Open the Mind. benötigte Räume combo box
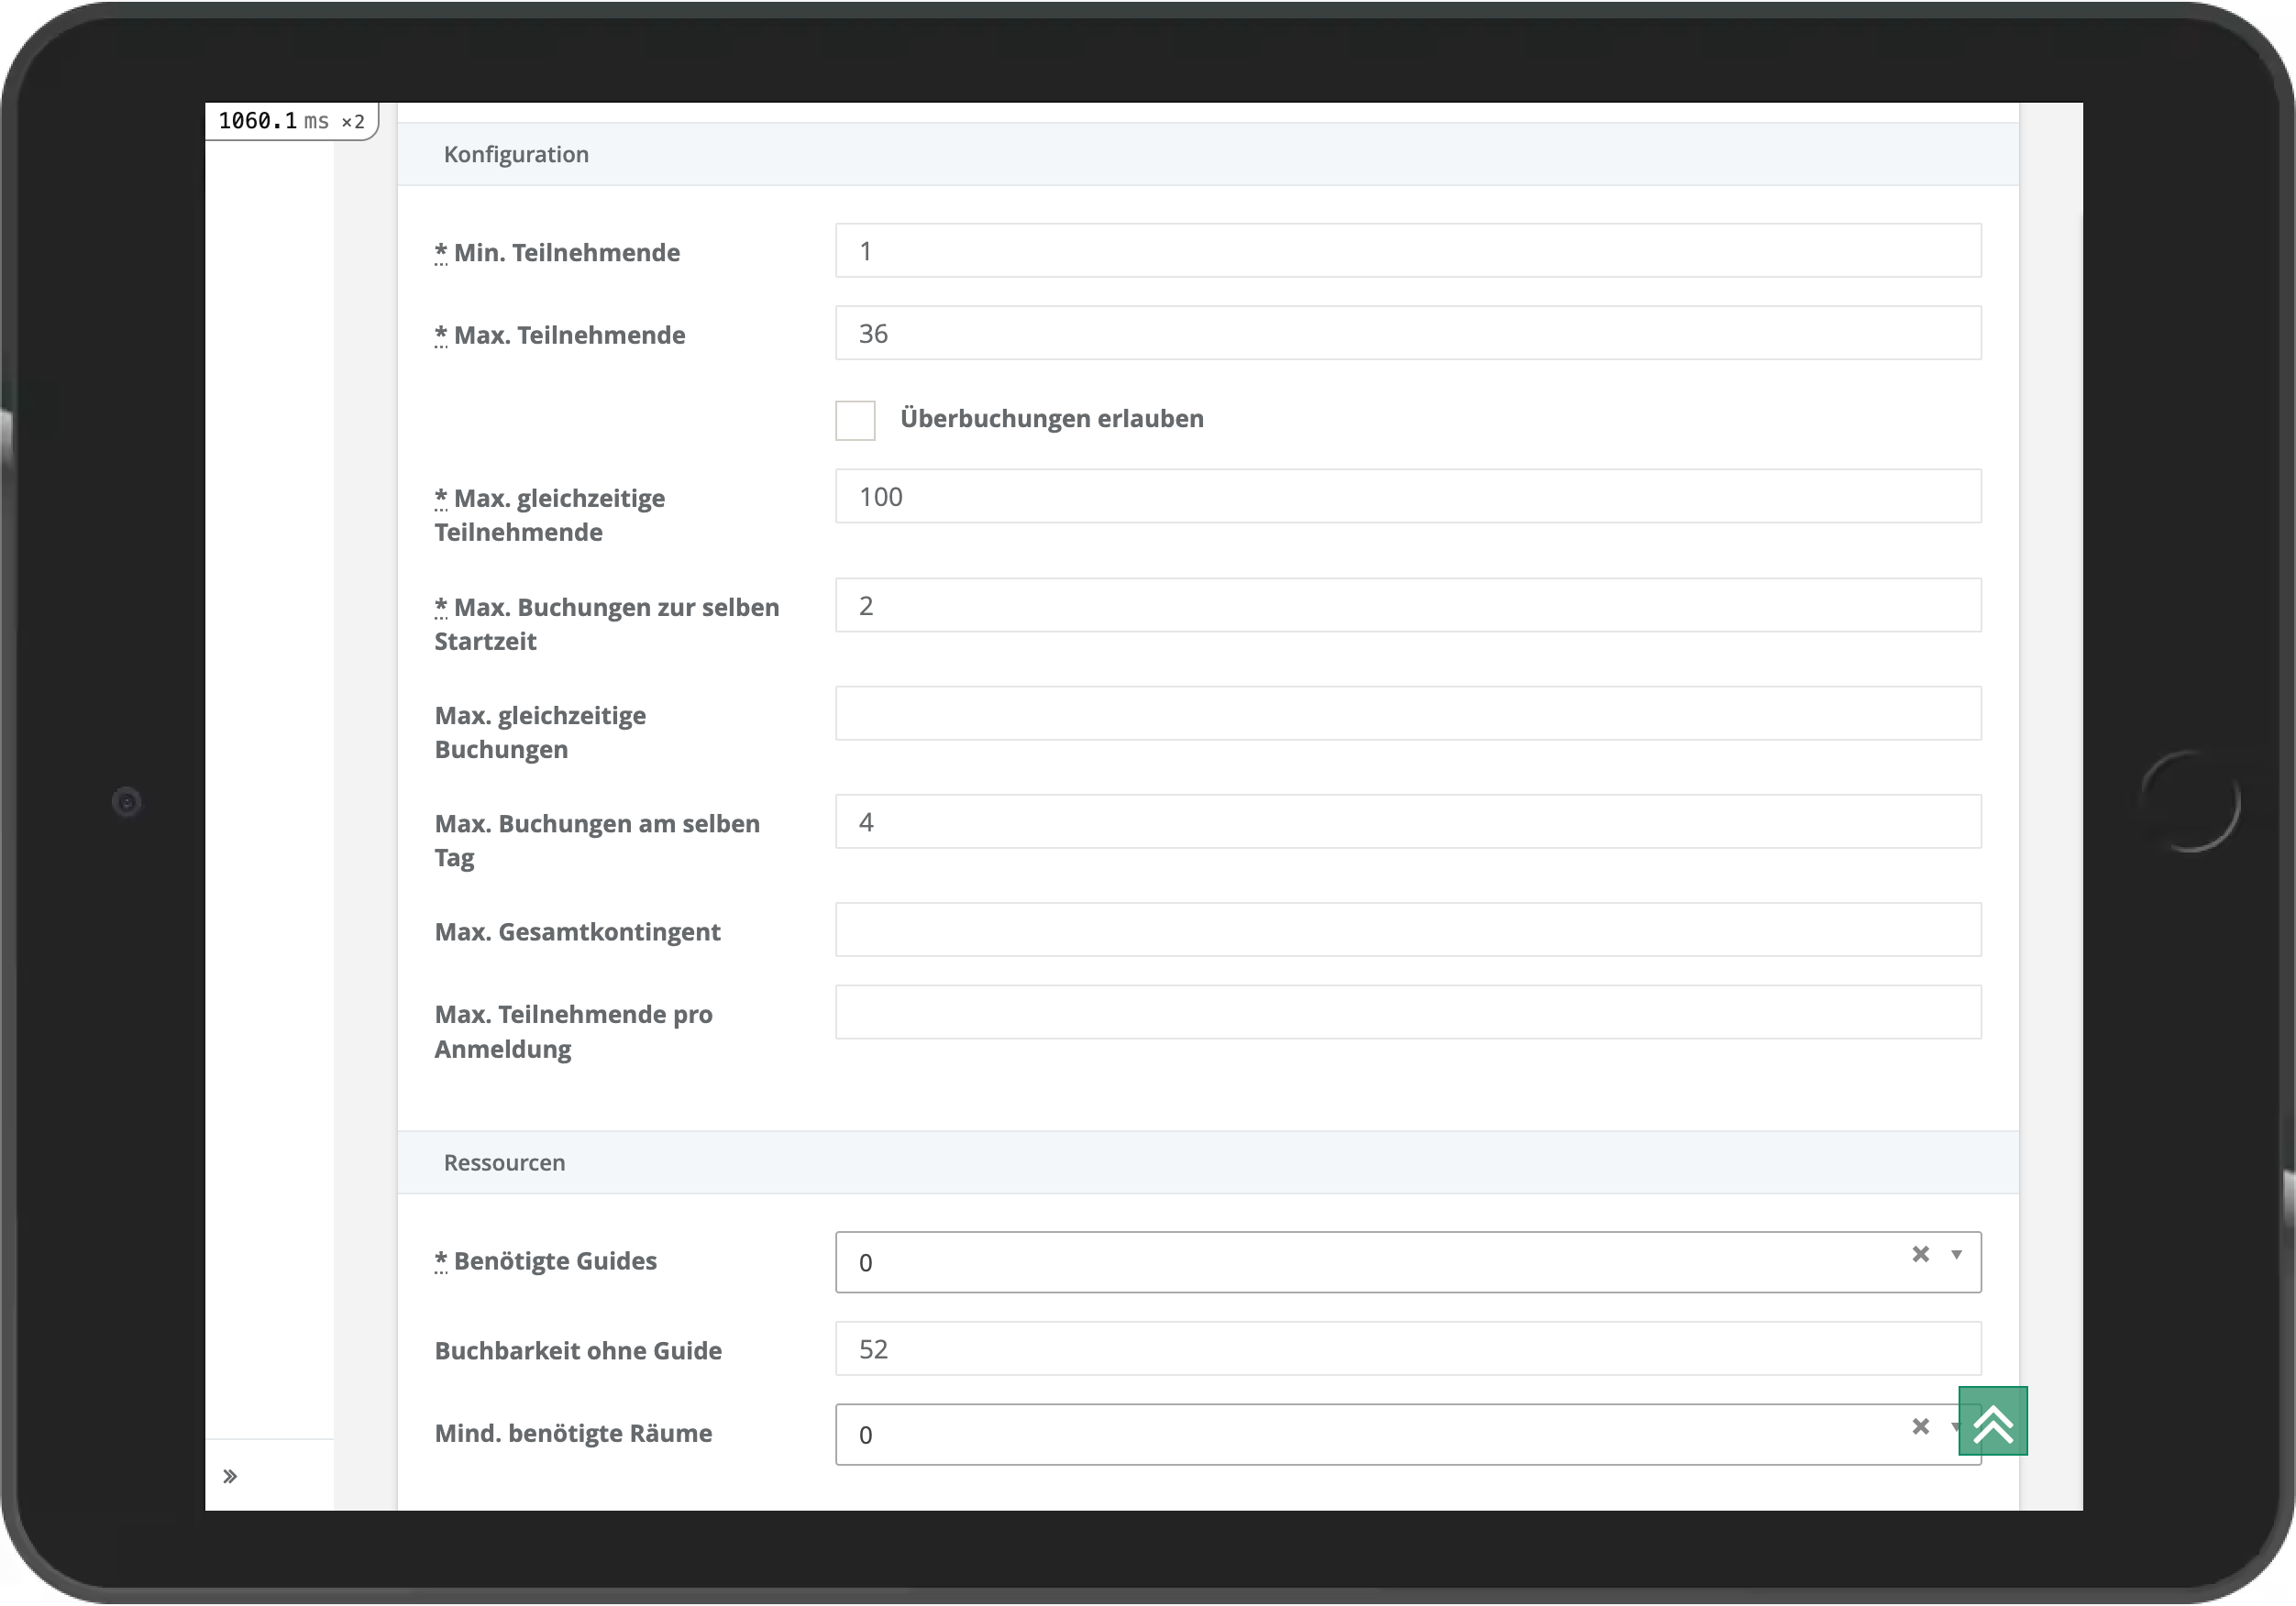2296x1606 pixels. coord(1407,1434)
